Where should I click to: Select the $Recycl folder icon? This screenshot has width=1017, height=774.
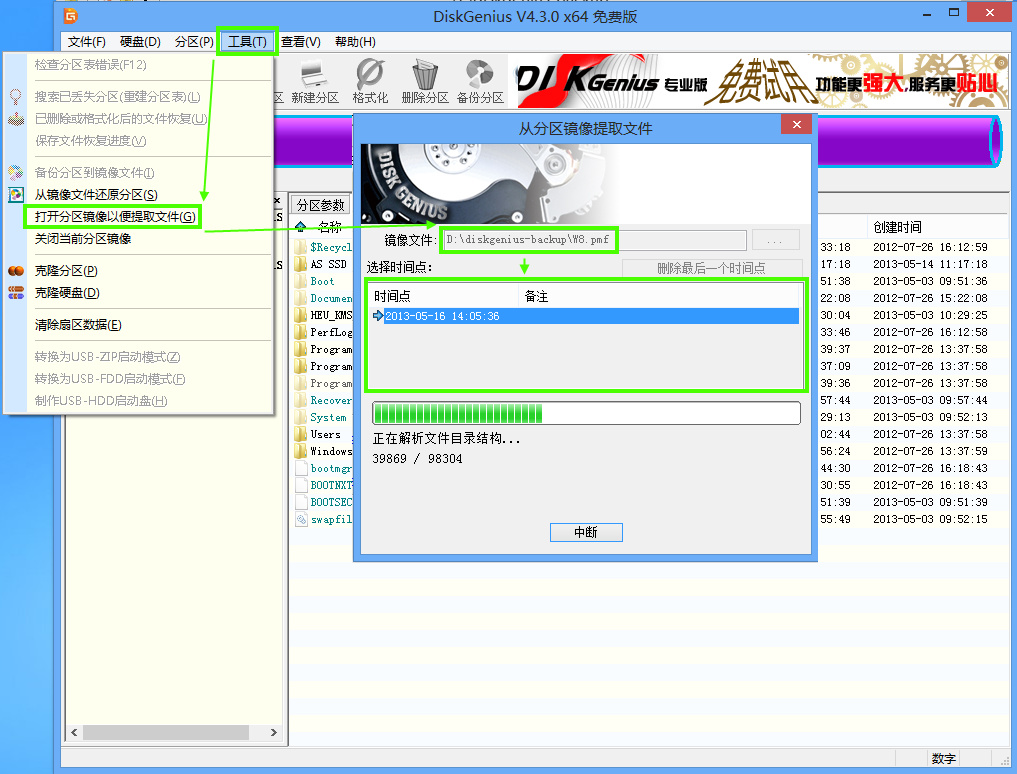coord(300,247)
